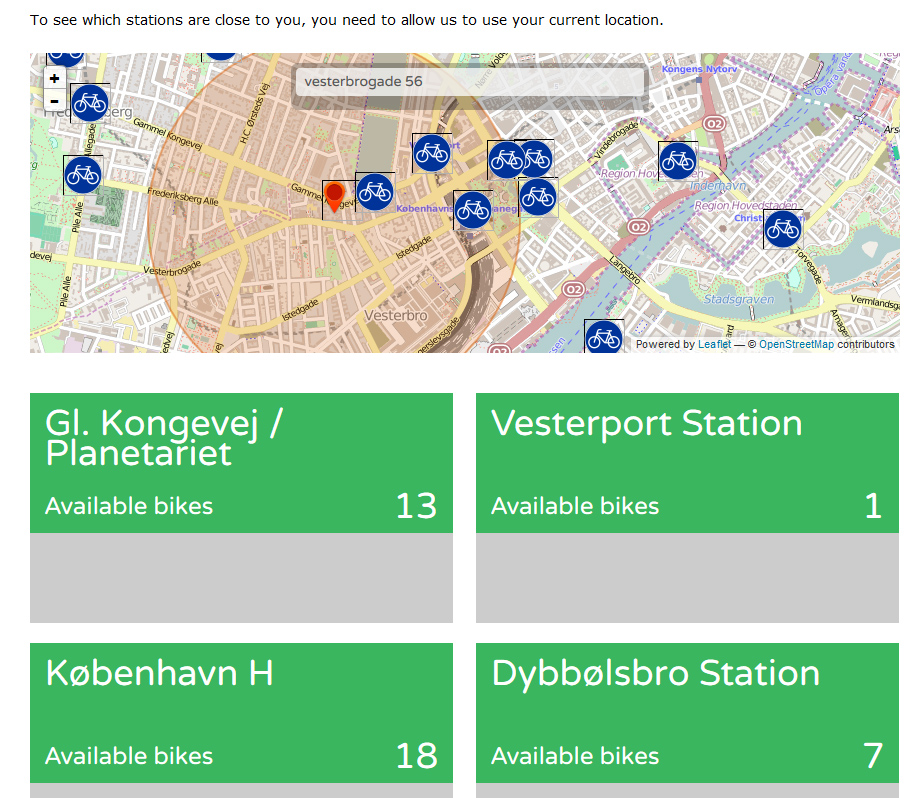910x798 pixels.
Task: Click bike station marker near Kongens Nytorv
Action: tap(678, 160)
